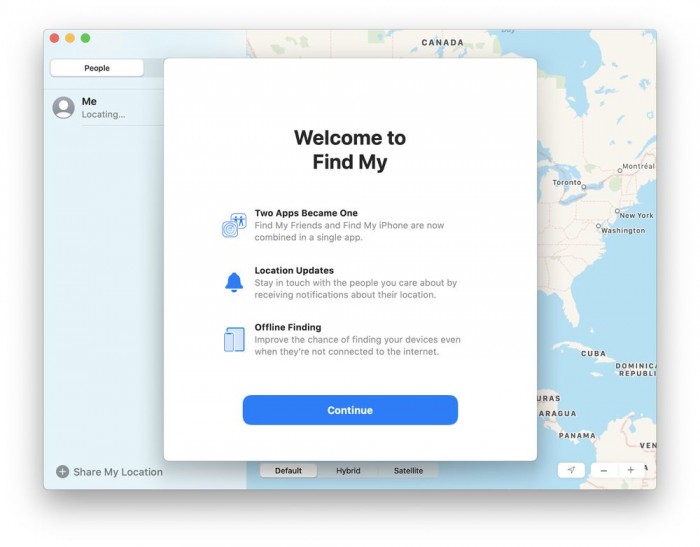Zoom out the map with minus button
The width and height of the screenshot is (700, 547).
[x=604, y=470]
